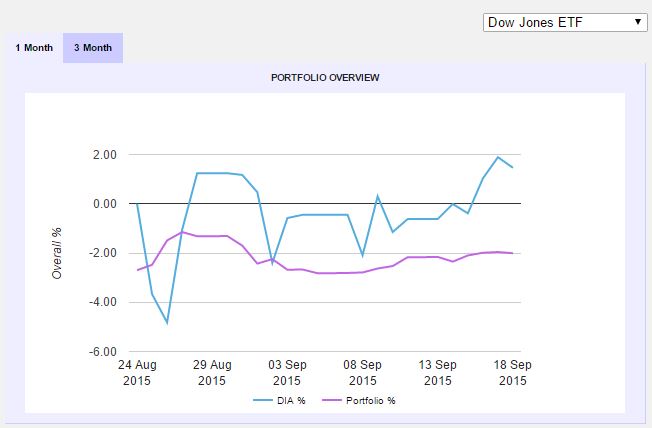Select the 29 Aug 2015 axis label

tap(212, 373)
